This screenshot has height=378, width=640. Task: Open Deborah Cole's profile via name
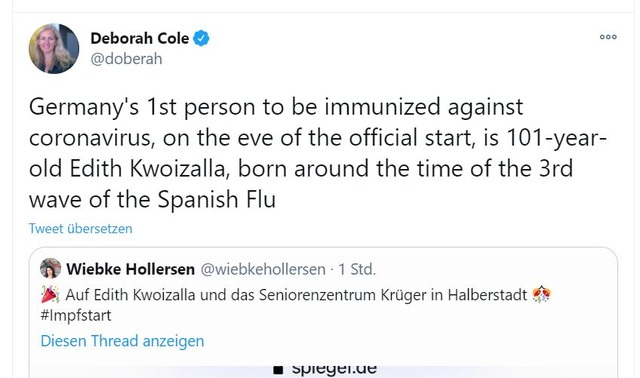click(x=140, y=38)
